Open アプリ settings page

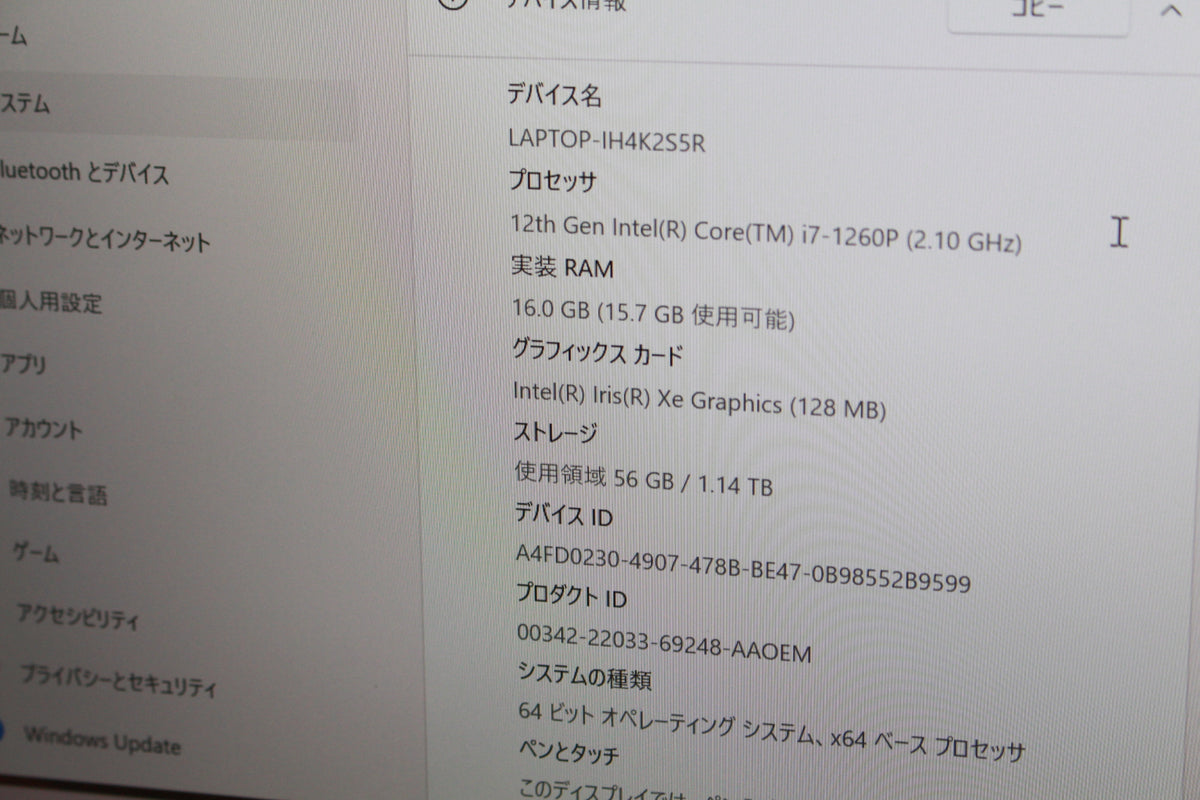[x=24, y=363]
